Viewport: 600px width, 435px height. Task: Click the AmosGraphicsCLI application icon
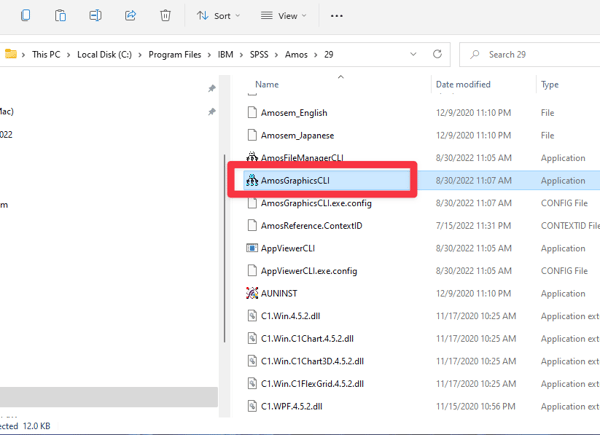(252, 180)
